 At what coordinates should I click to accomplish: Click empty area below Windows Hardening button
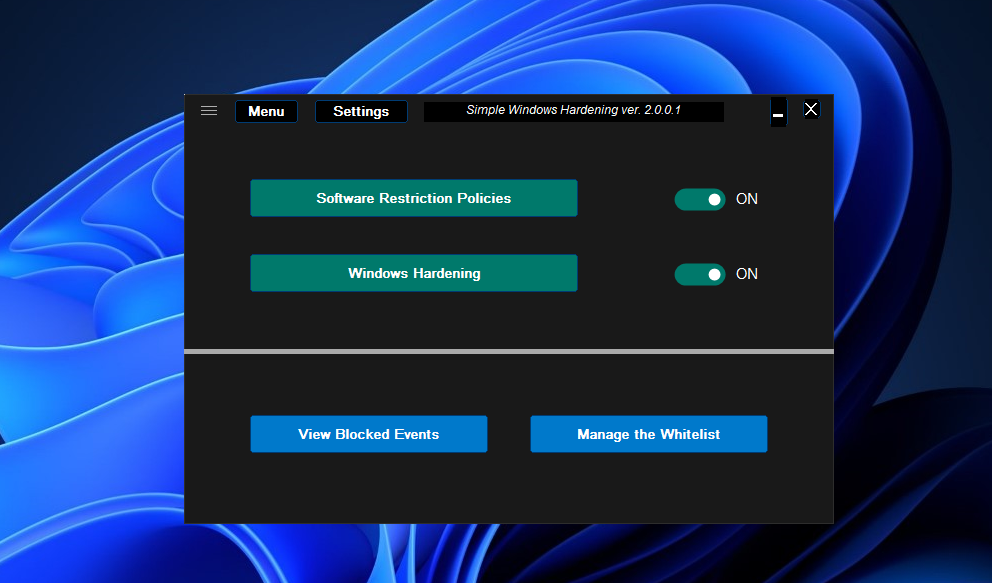(413, 320)
